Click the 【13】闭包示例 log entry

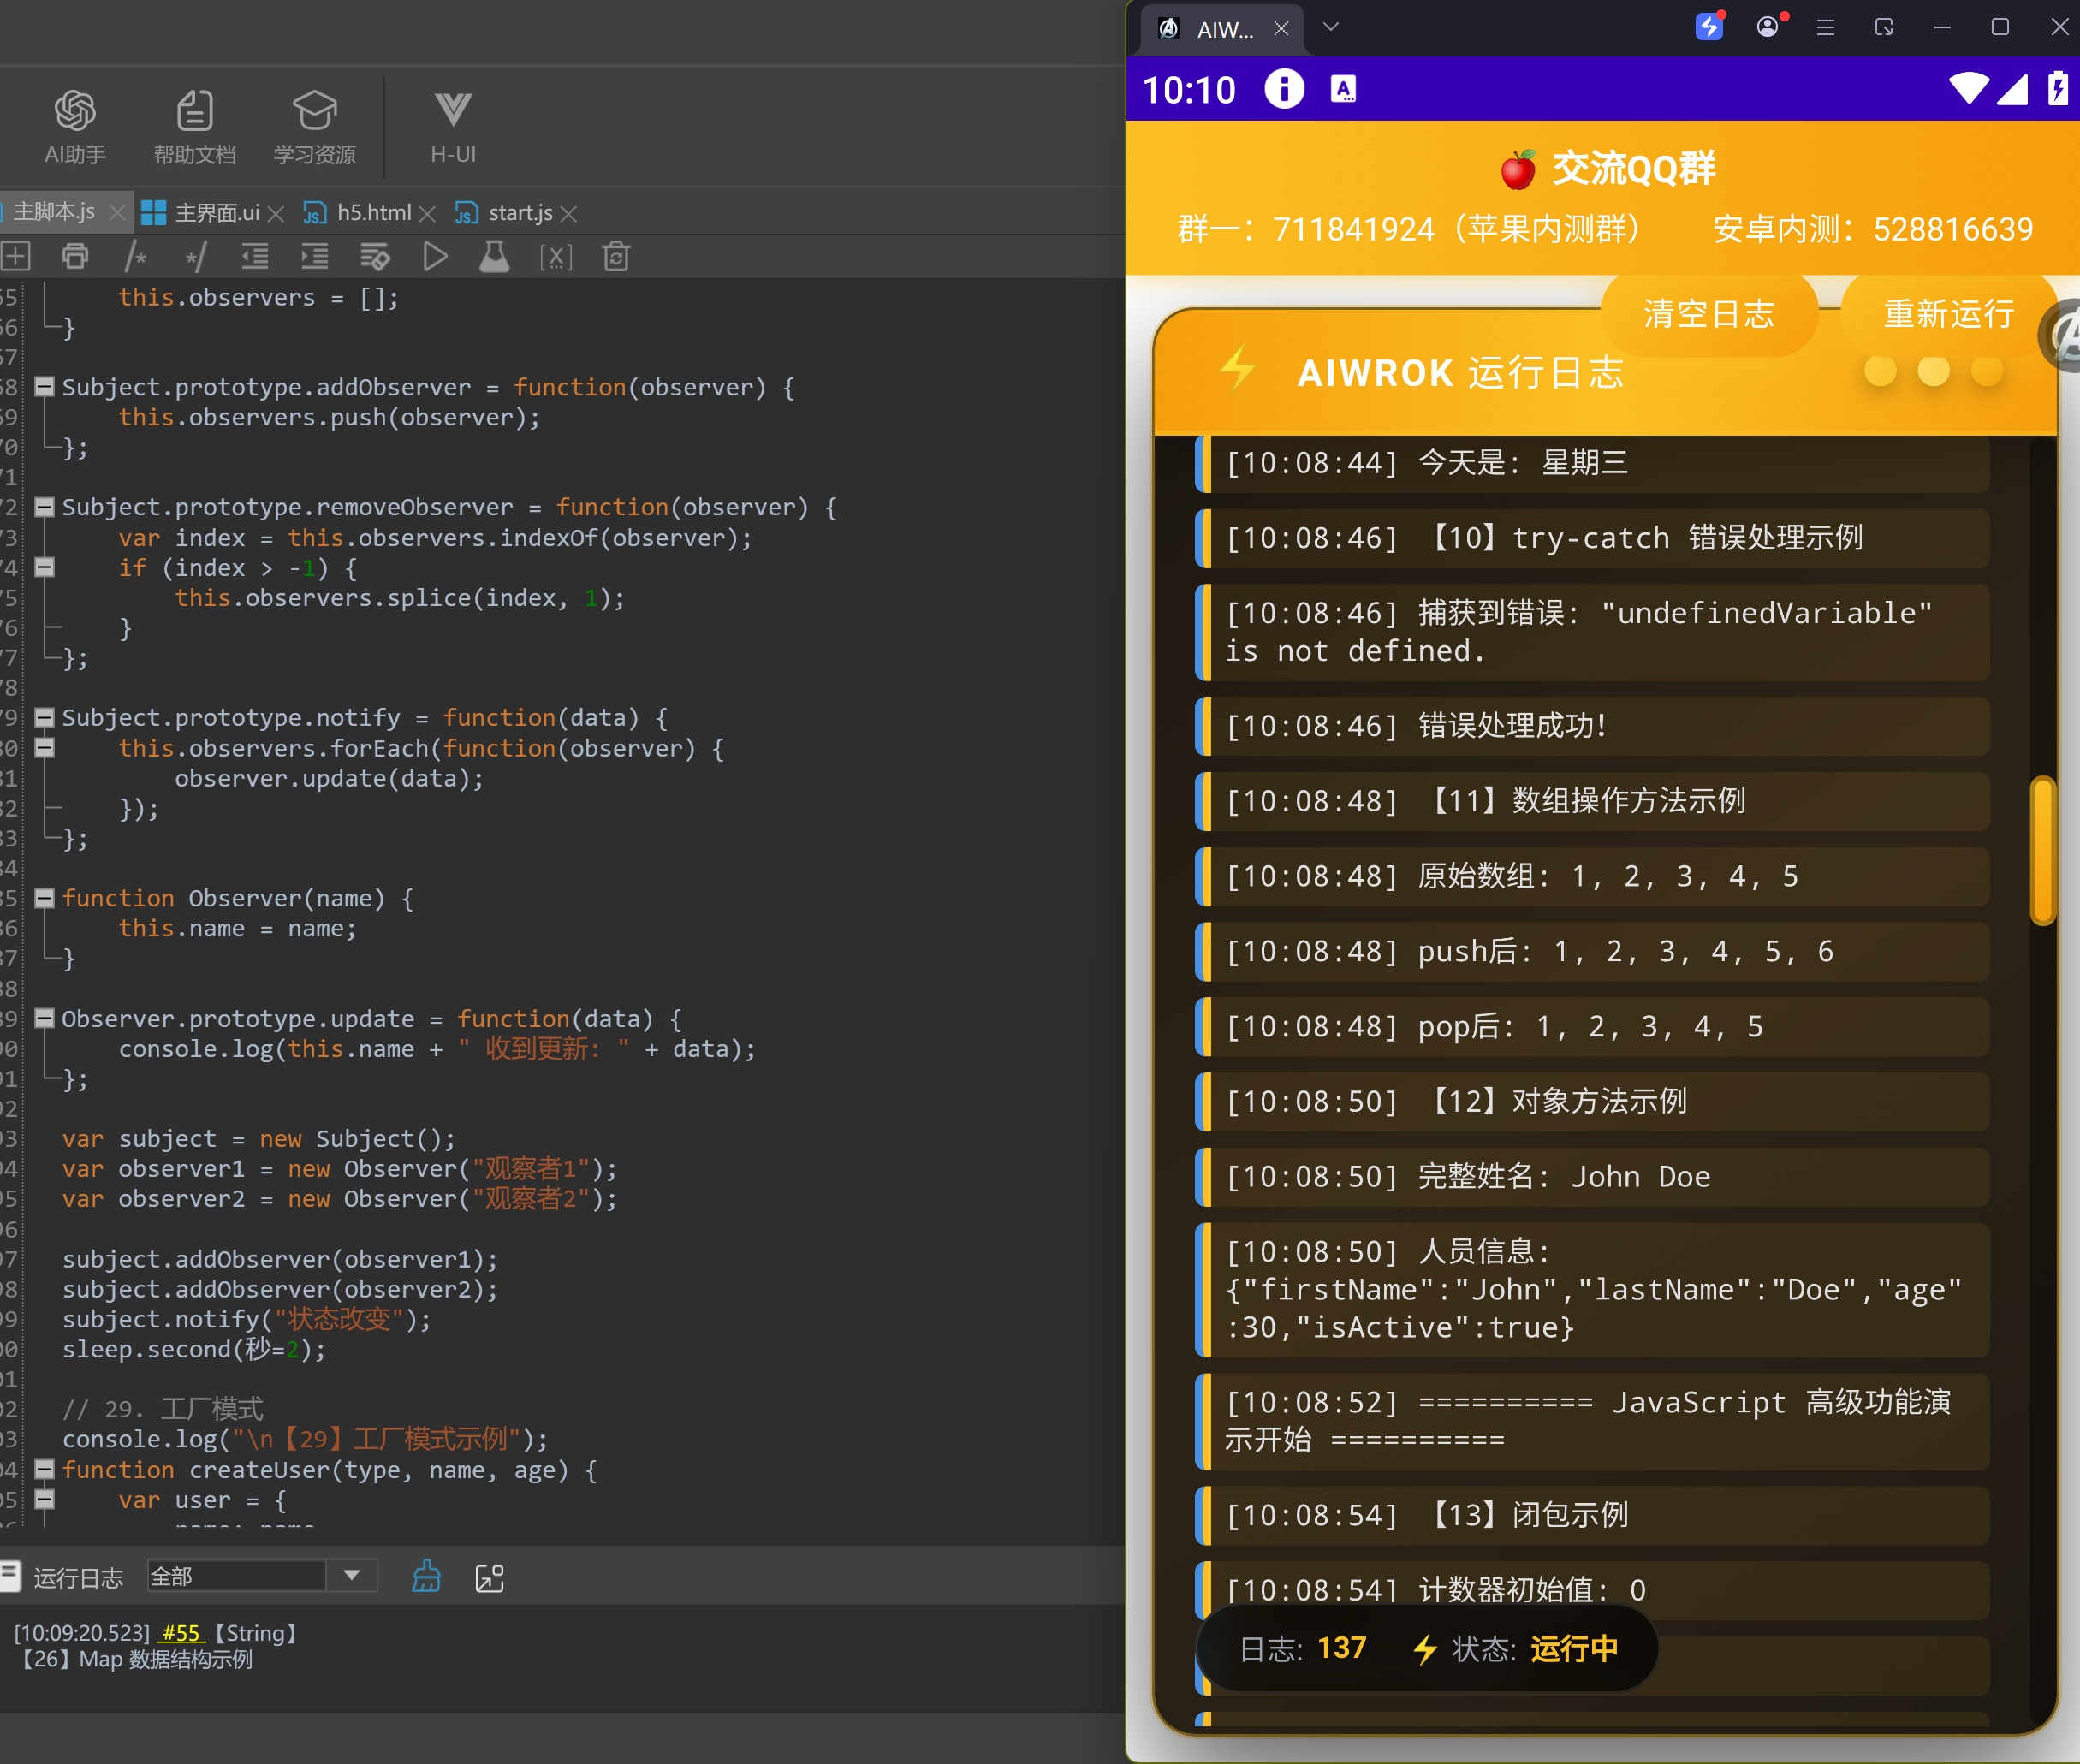coord(1592,1515)
